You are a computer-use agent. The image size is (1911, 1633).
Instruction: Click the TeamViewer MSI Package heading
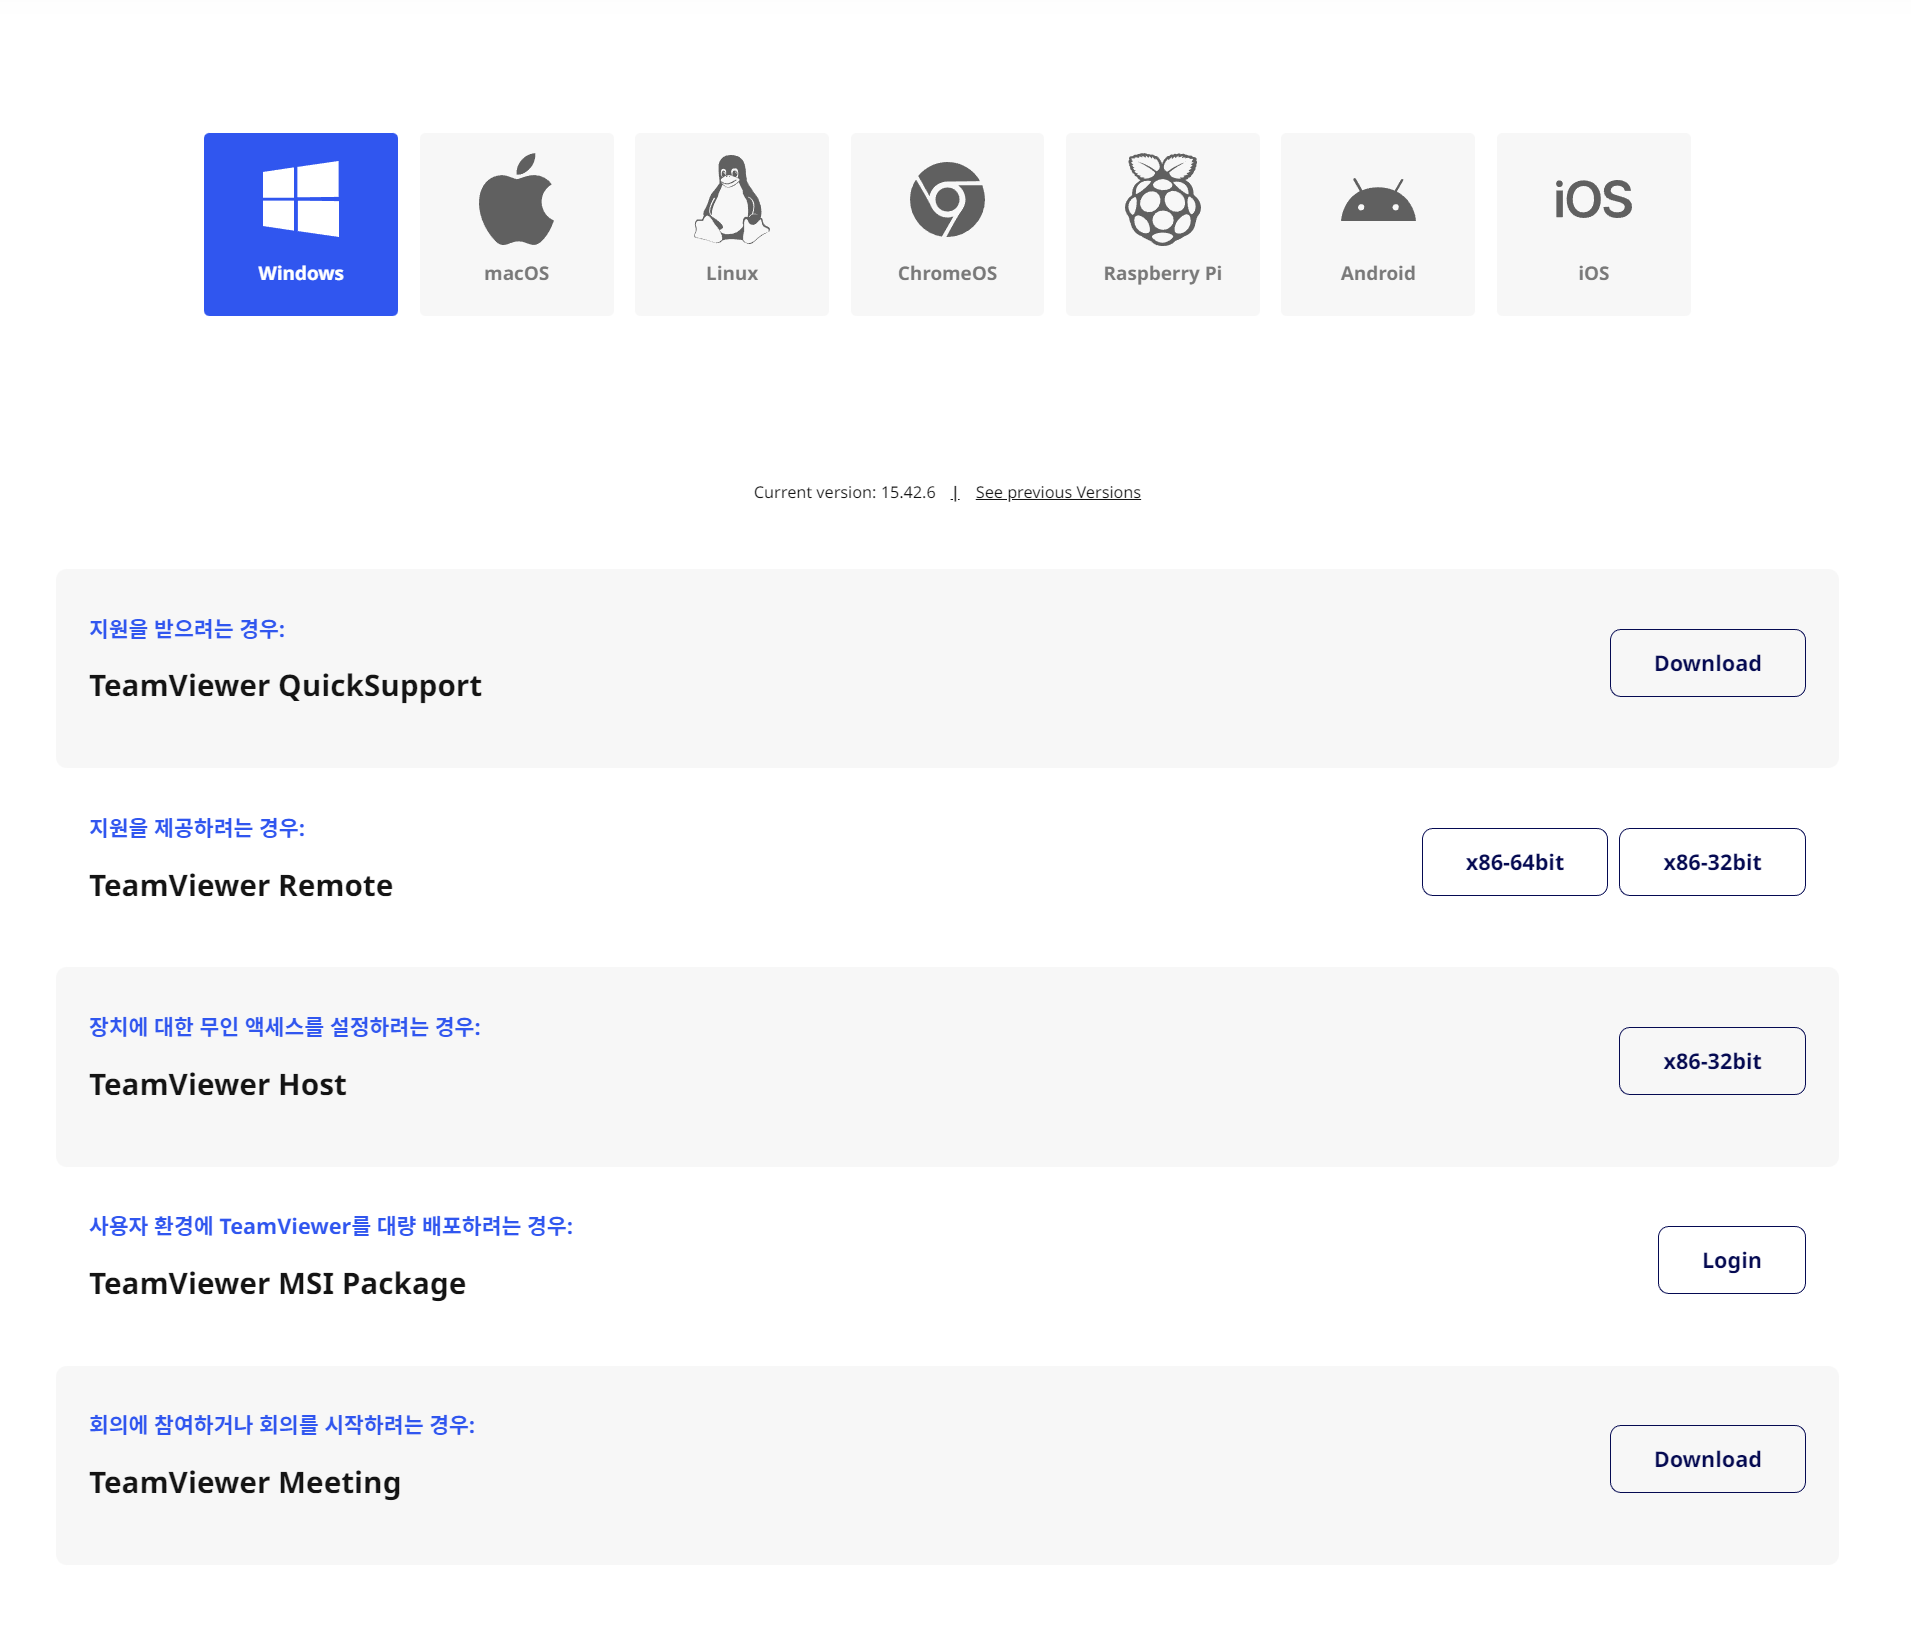(x=278, y=1284)
